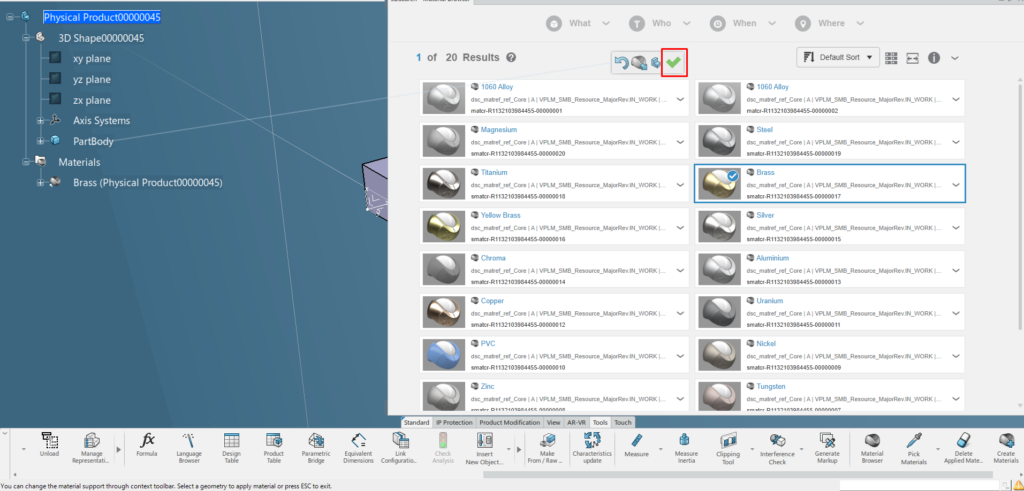Open the Product Table tool
The width and height of the screenshot is (1024, 491).
(274, 447)
